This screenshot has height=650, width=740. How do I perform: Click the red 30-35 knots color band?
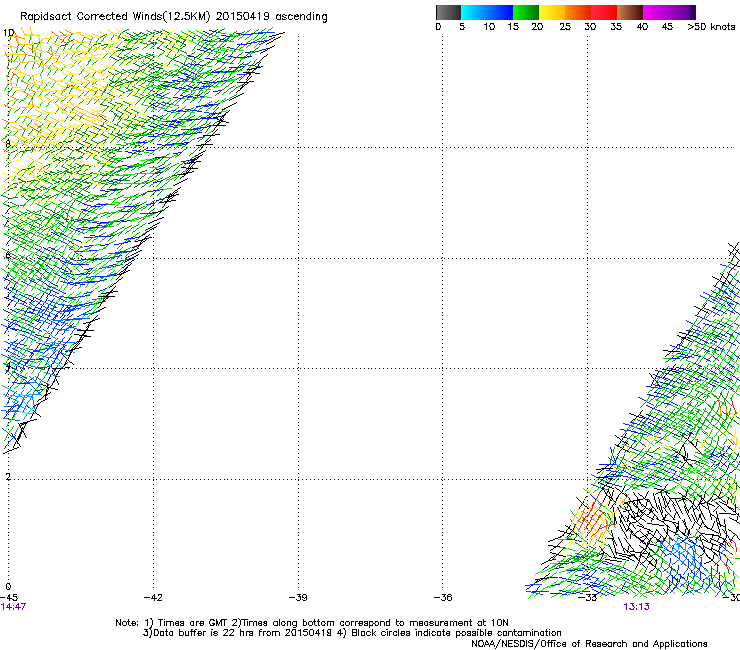coord(604,12)
